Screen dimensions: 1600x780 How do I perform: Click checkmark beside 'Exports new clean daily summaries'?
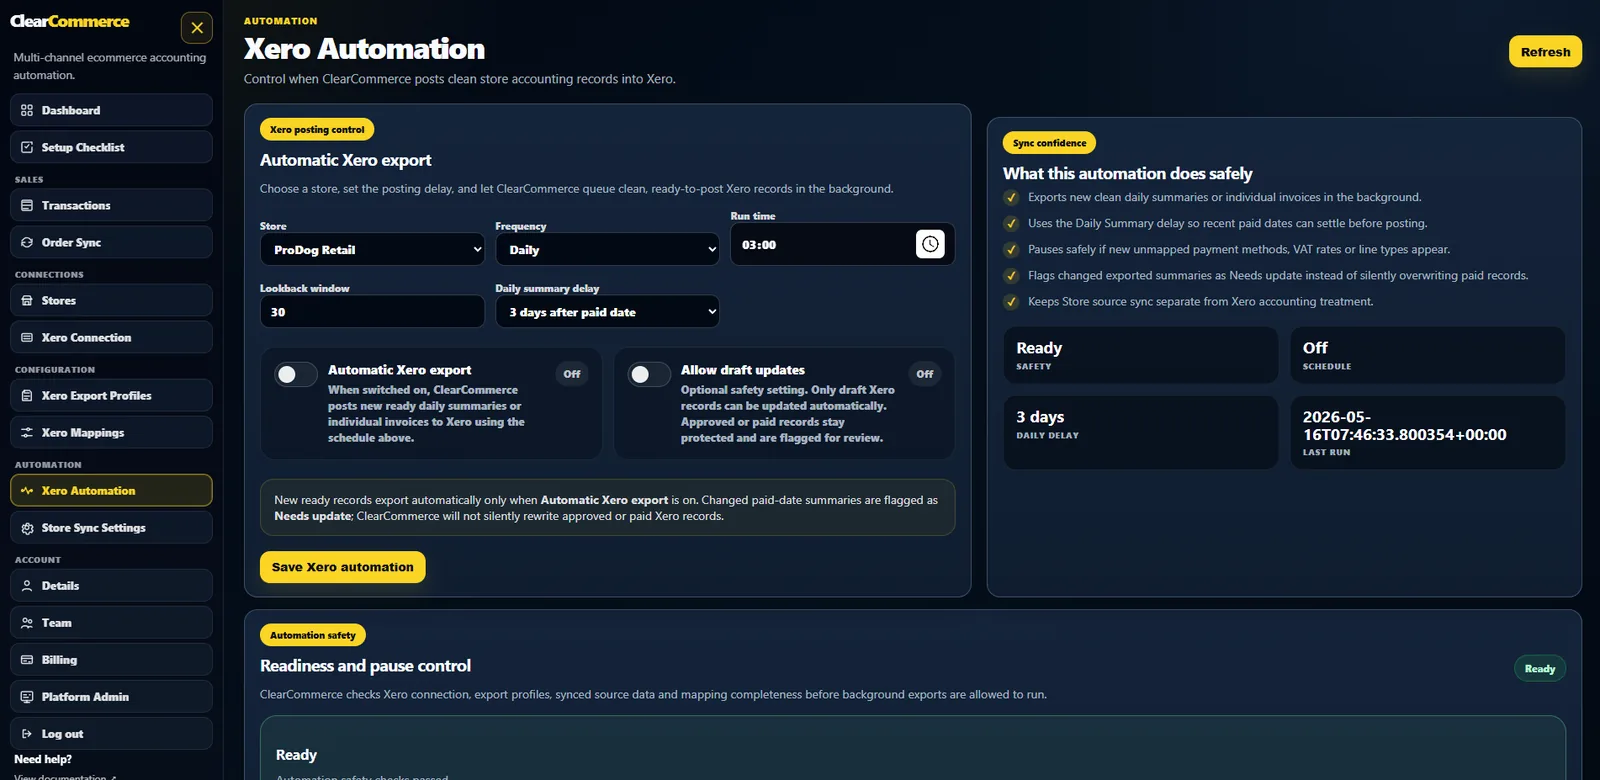tap(1011, 197)
